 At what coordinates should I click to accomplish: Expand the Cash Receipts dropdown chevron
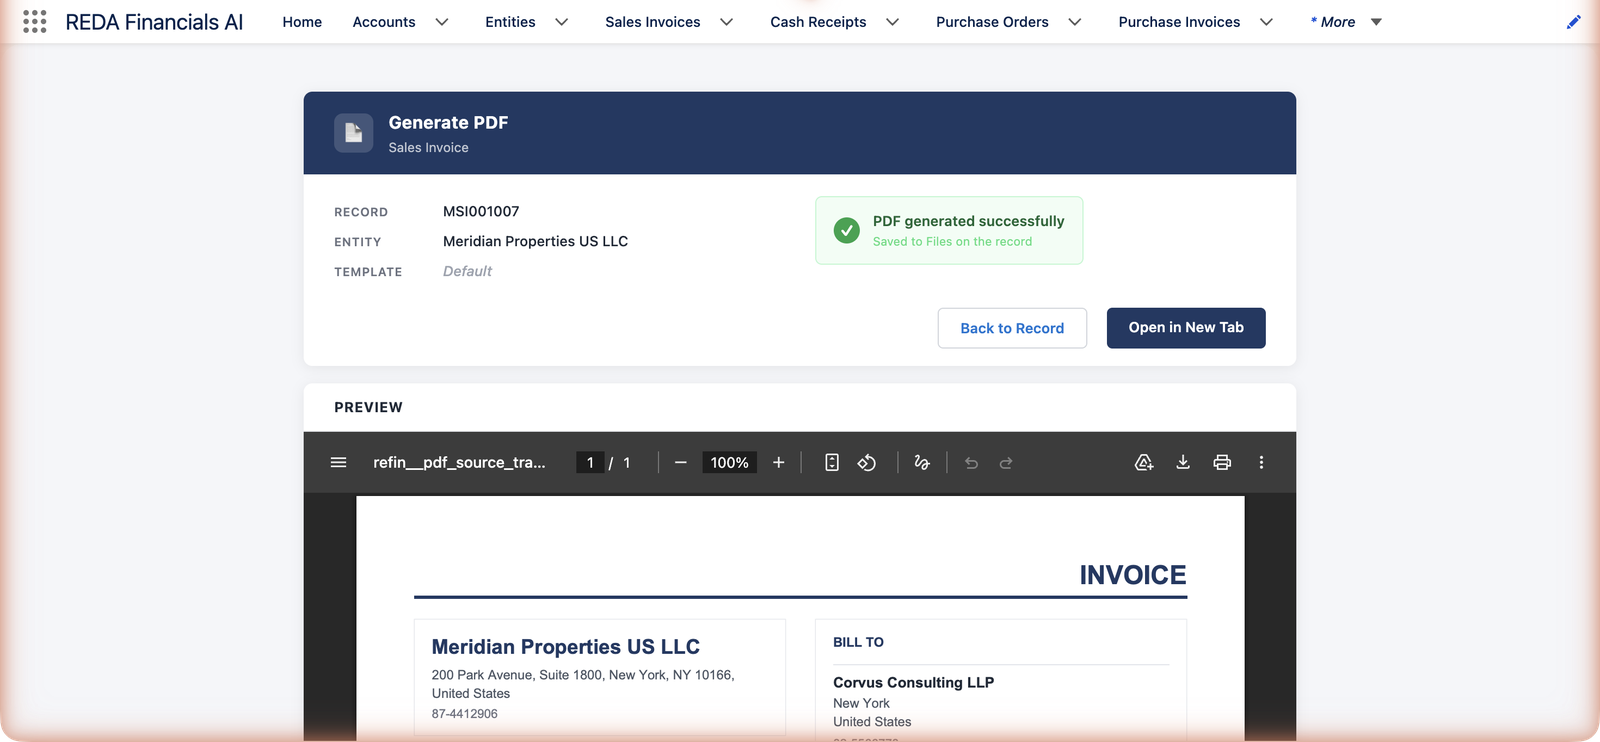(893, 22)
